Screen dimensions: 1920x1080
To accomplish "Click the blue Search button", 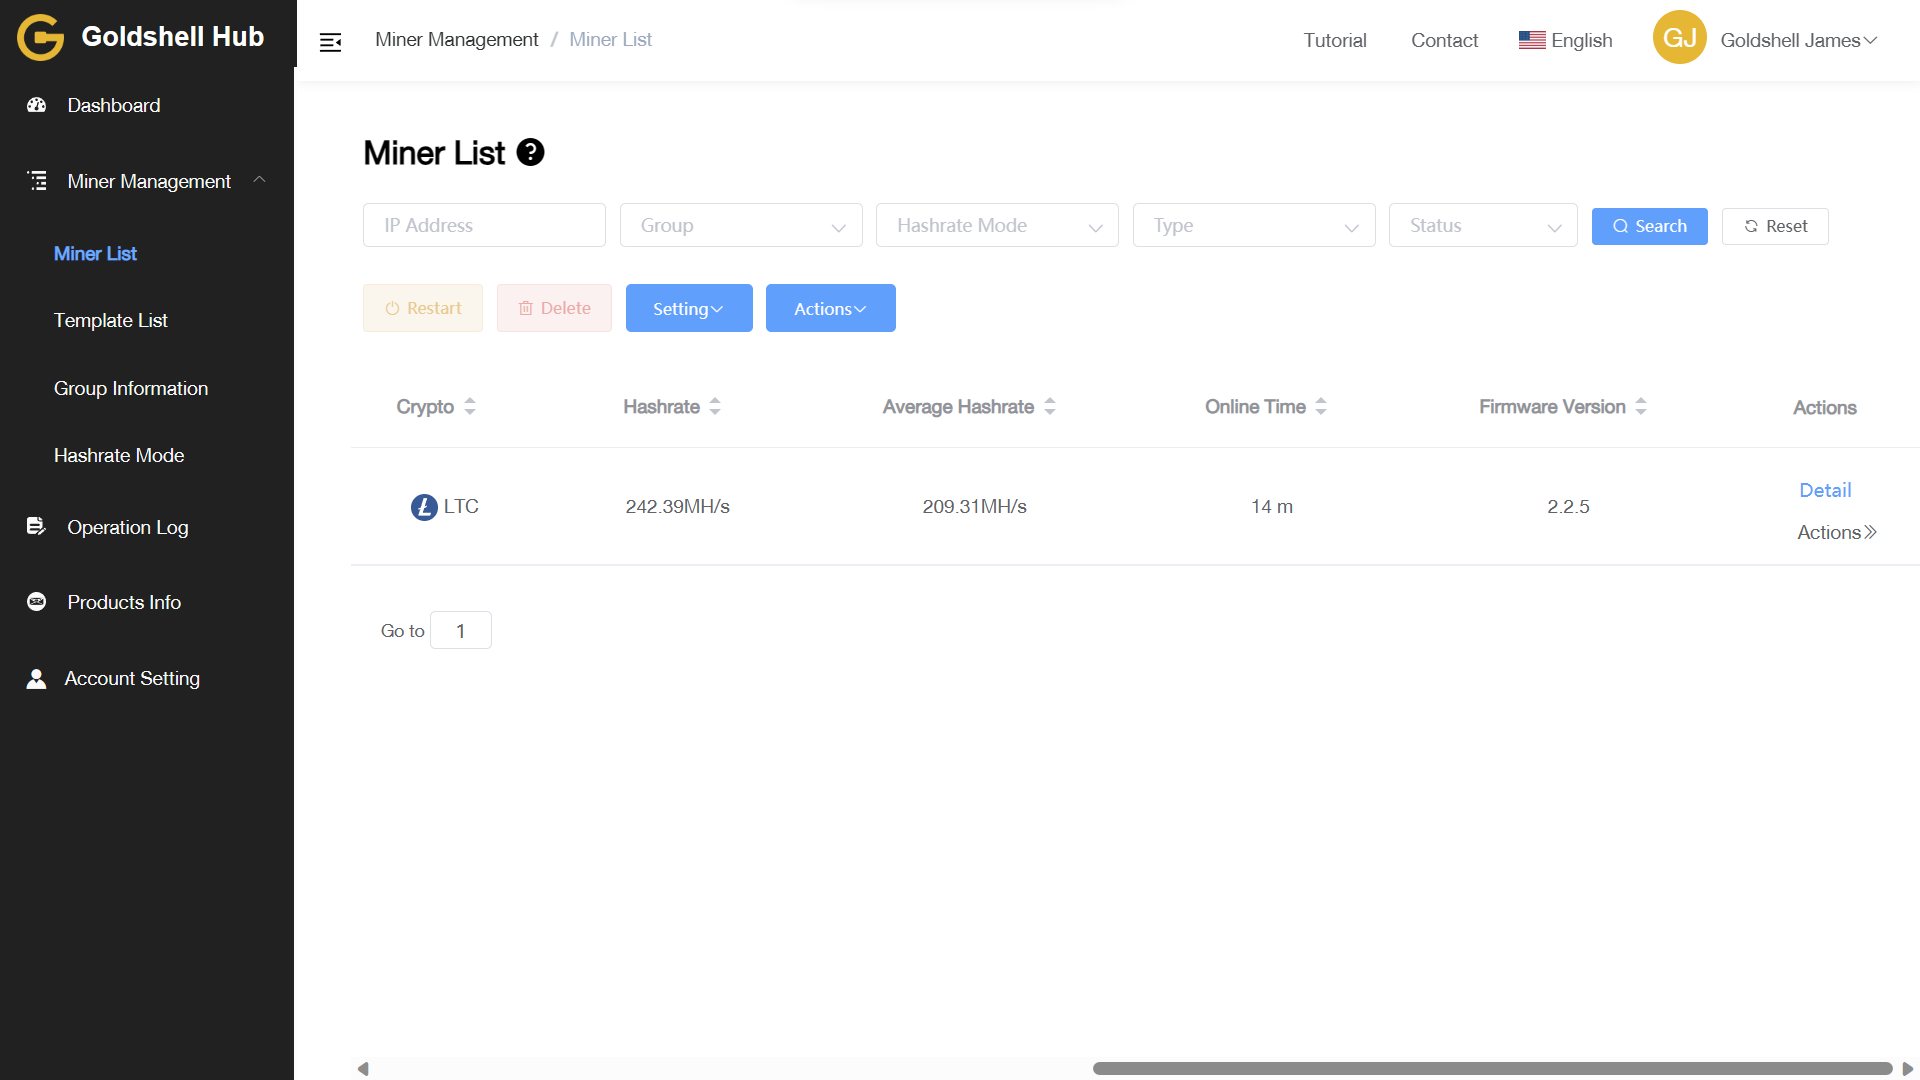I will [x=1649, y=227].
